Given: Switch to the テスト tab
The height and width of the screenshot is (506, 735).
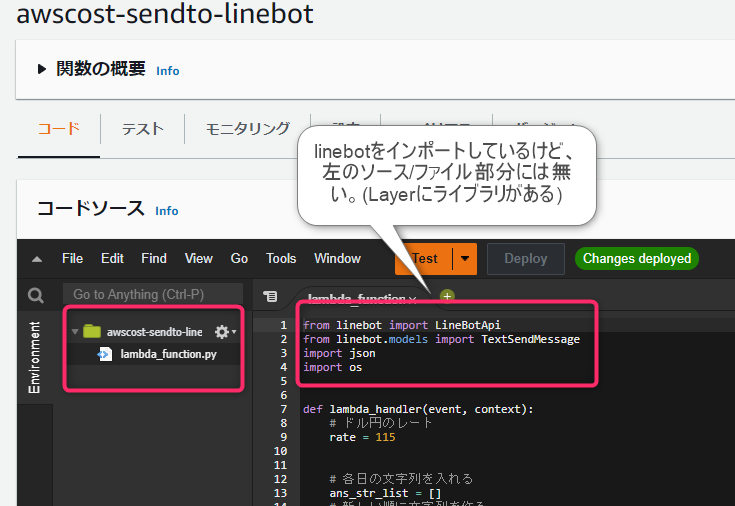Looking at the screenshot, I should click(x=142, y=128).
